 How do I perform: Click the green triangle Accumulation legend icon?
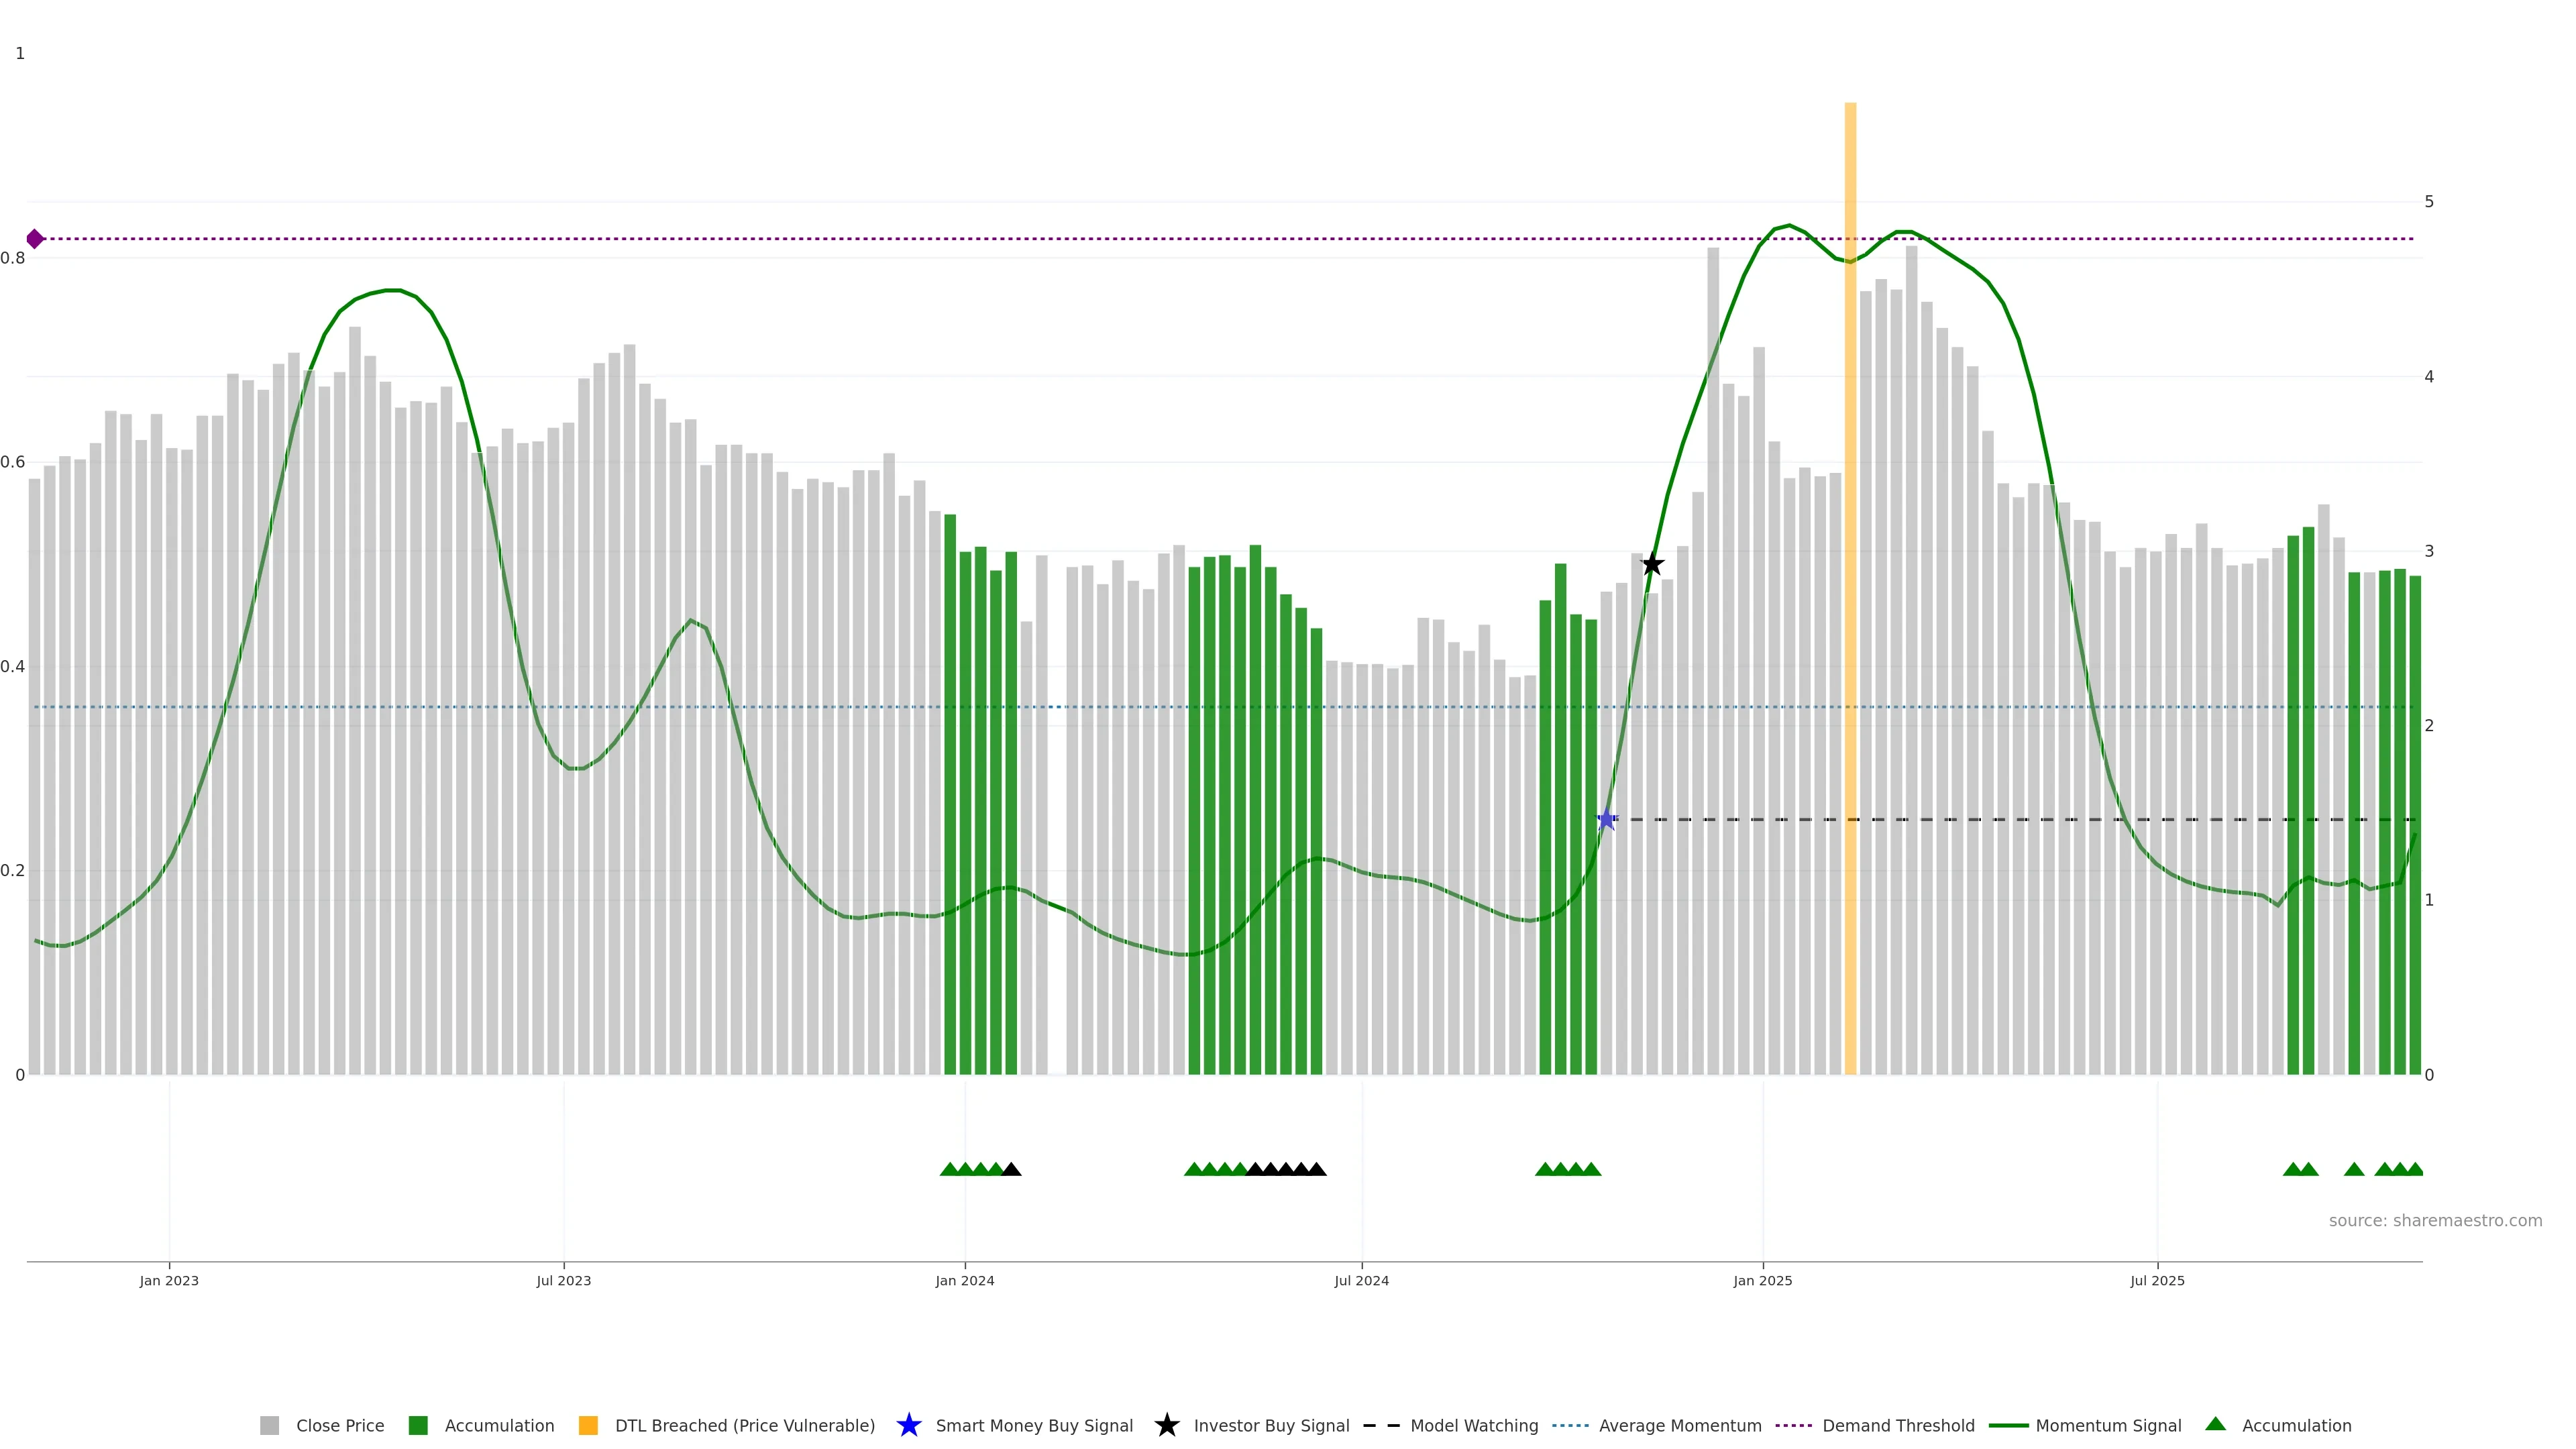click(x=2215, y=1424)
